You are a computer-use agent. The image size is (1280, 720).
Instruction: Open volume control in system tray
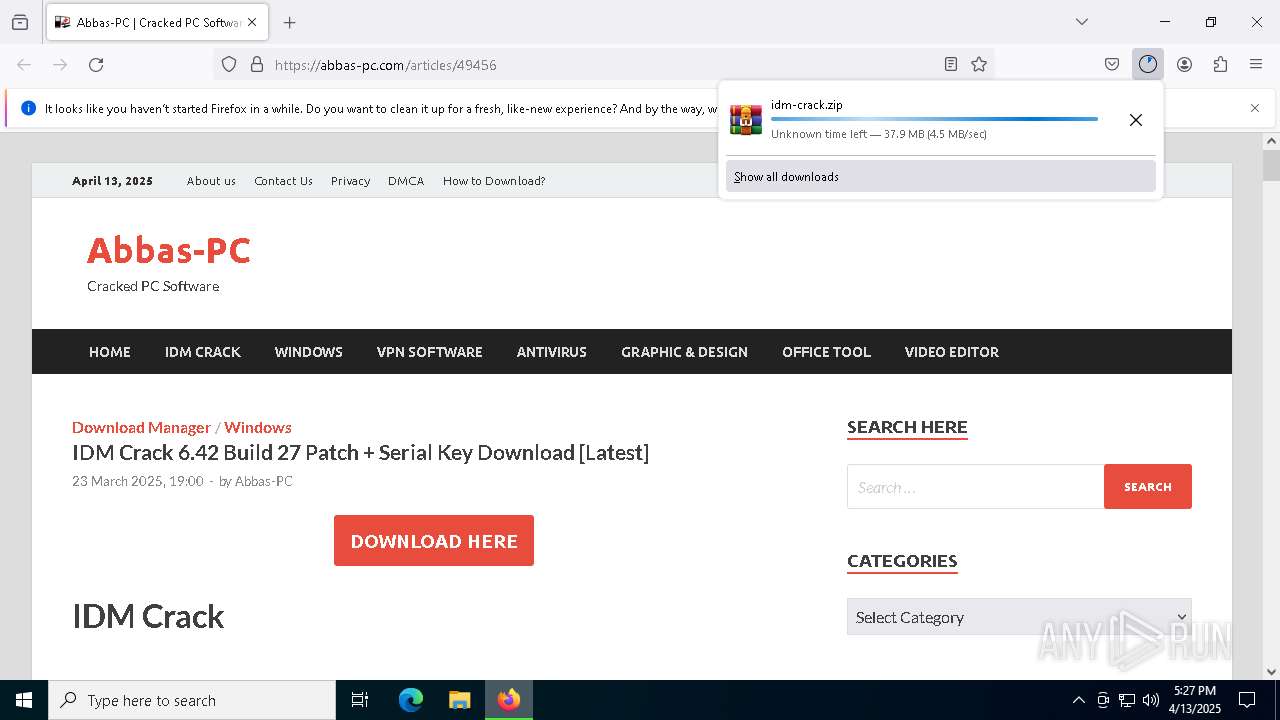click(1151, 700)
